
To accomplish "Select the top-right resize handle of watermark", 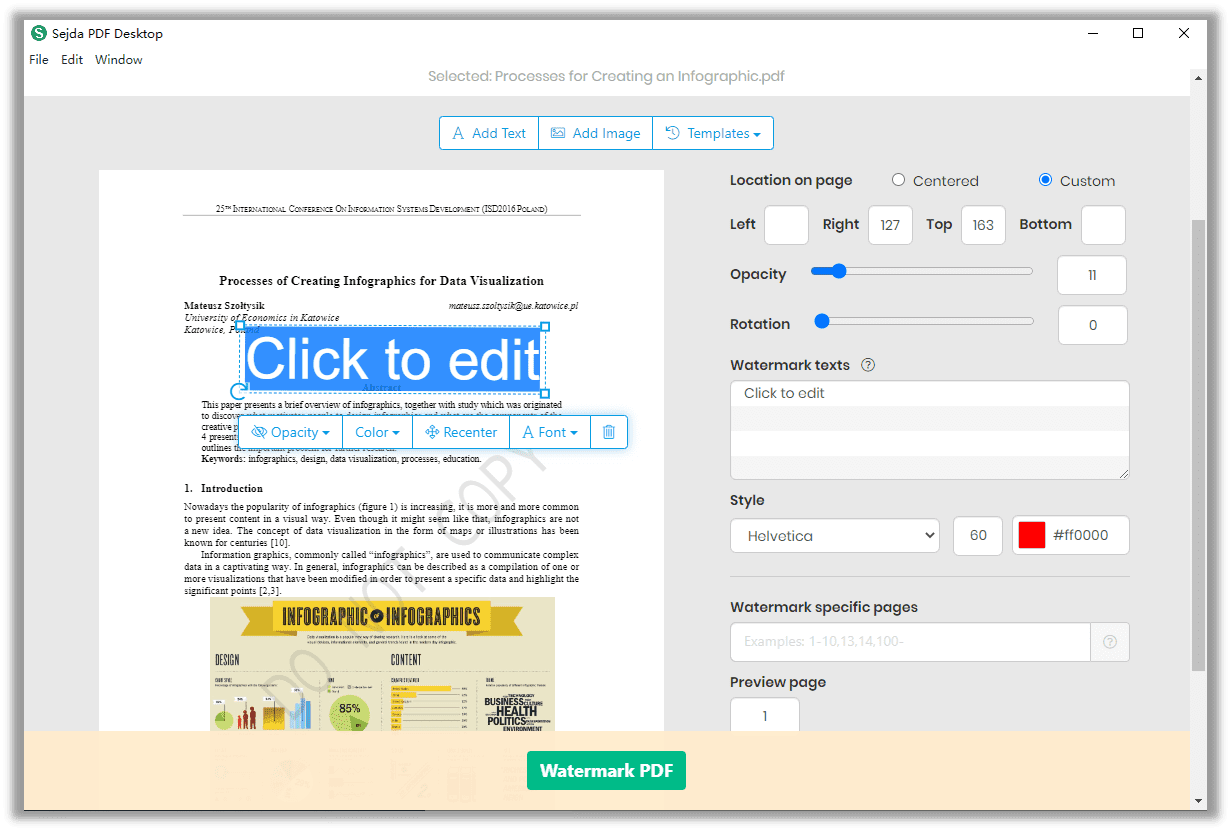I will [545, 326].
